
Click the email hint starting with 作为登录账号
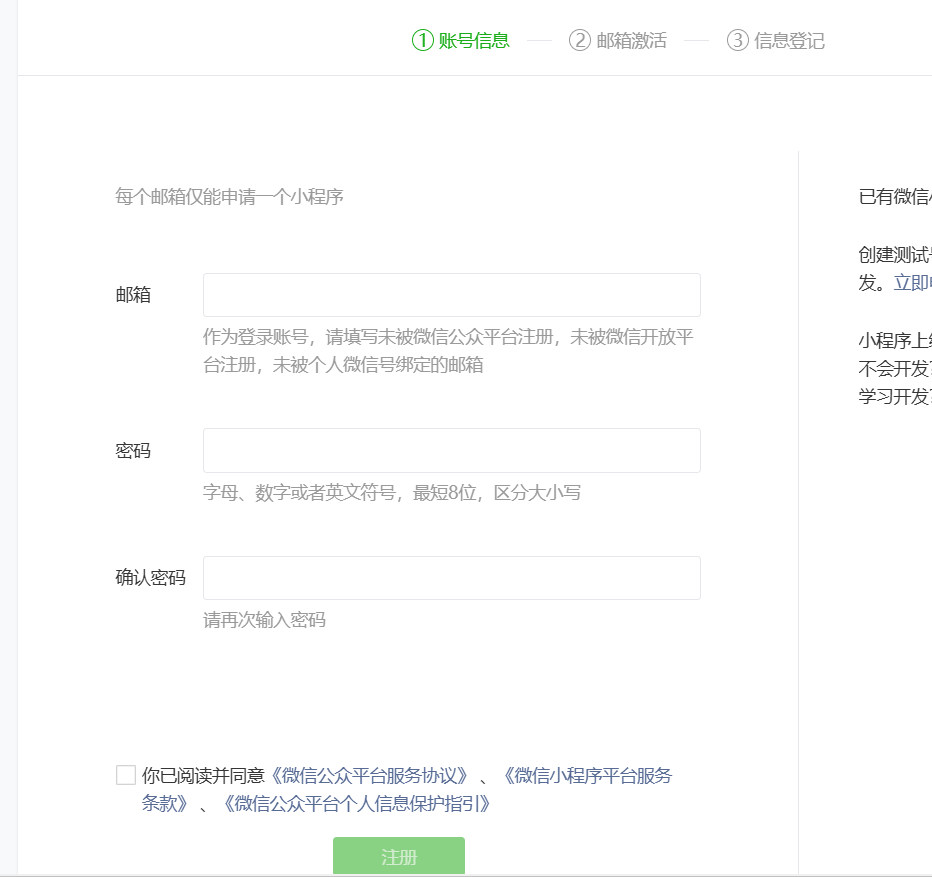click(x=449, y=351)
